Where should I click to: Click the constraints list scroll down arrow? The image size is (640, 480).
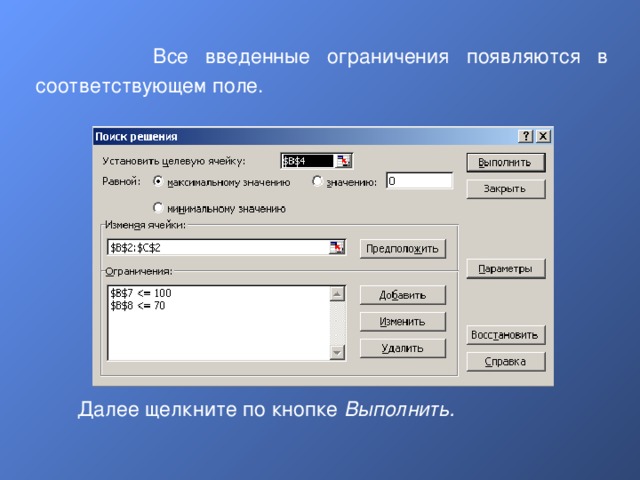337,352
